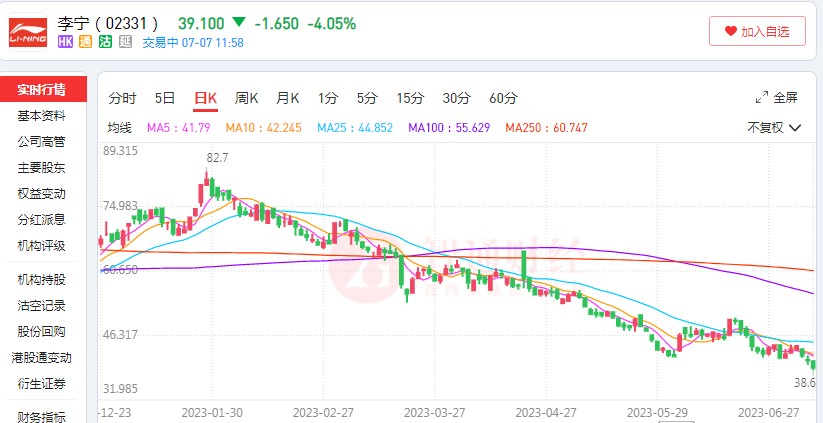Click the 60.650 price axis value

pyautogui.click(x=120, y=270)
